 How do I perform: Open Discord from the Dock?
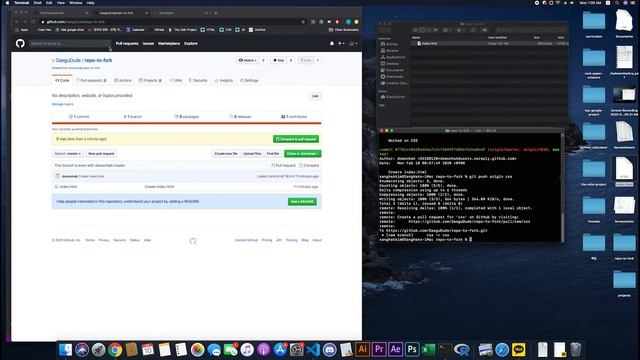329,350
